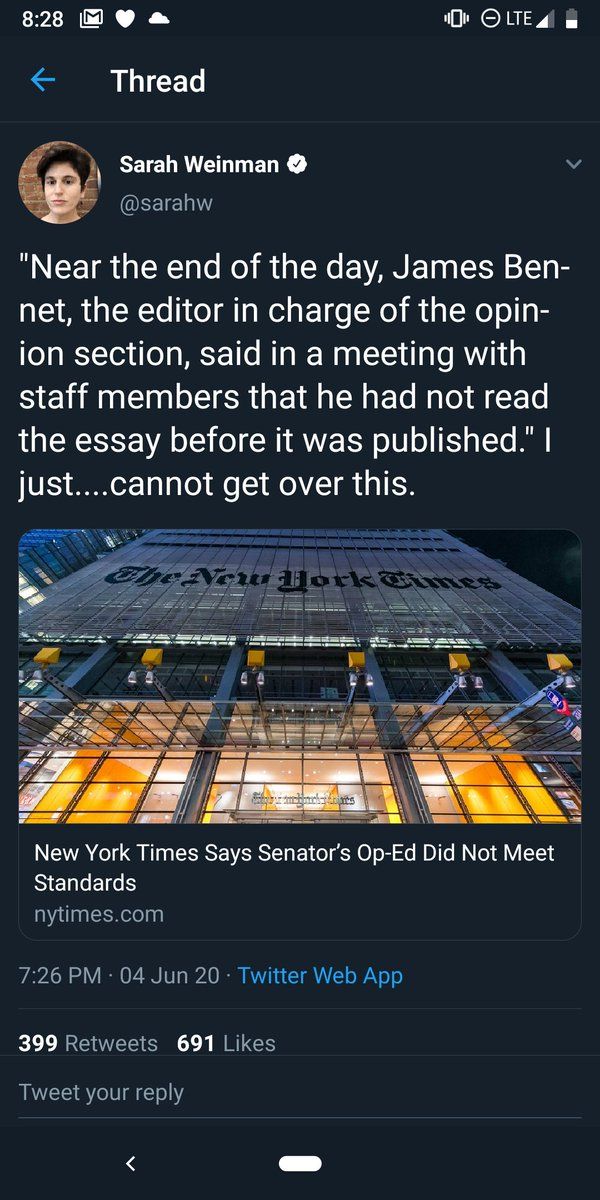Open the Twitter Web App source link
Screen dimensions: 600x1200
tap(320, 975)
